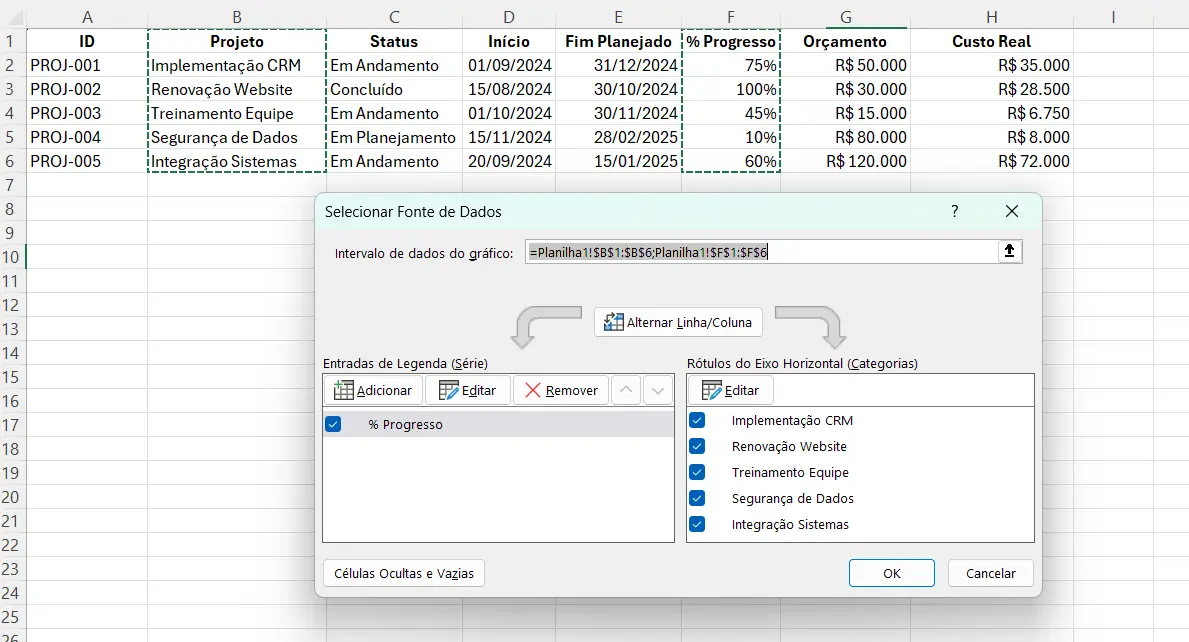Select cell H2 with R$ 35.000
1189x642 pixels.
[x=991, y=65]
